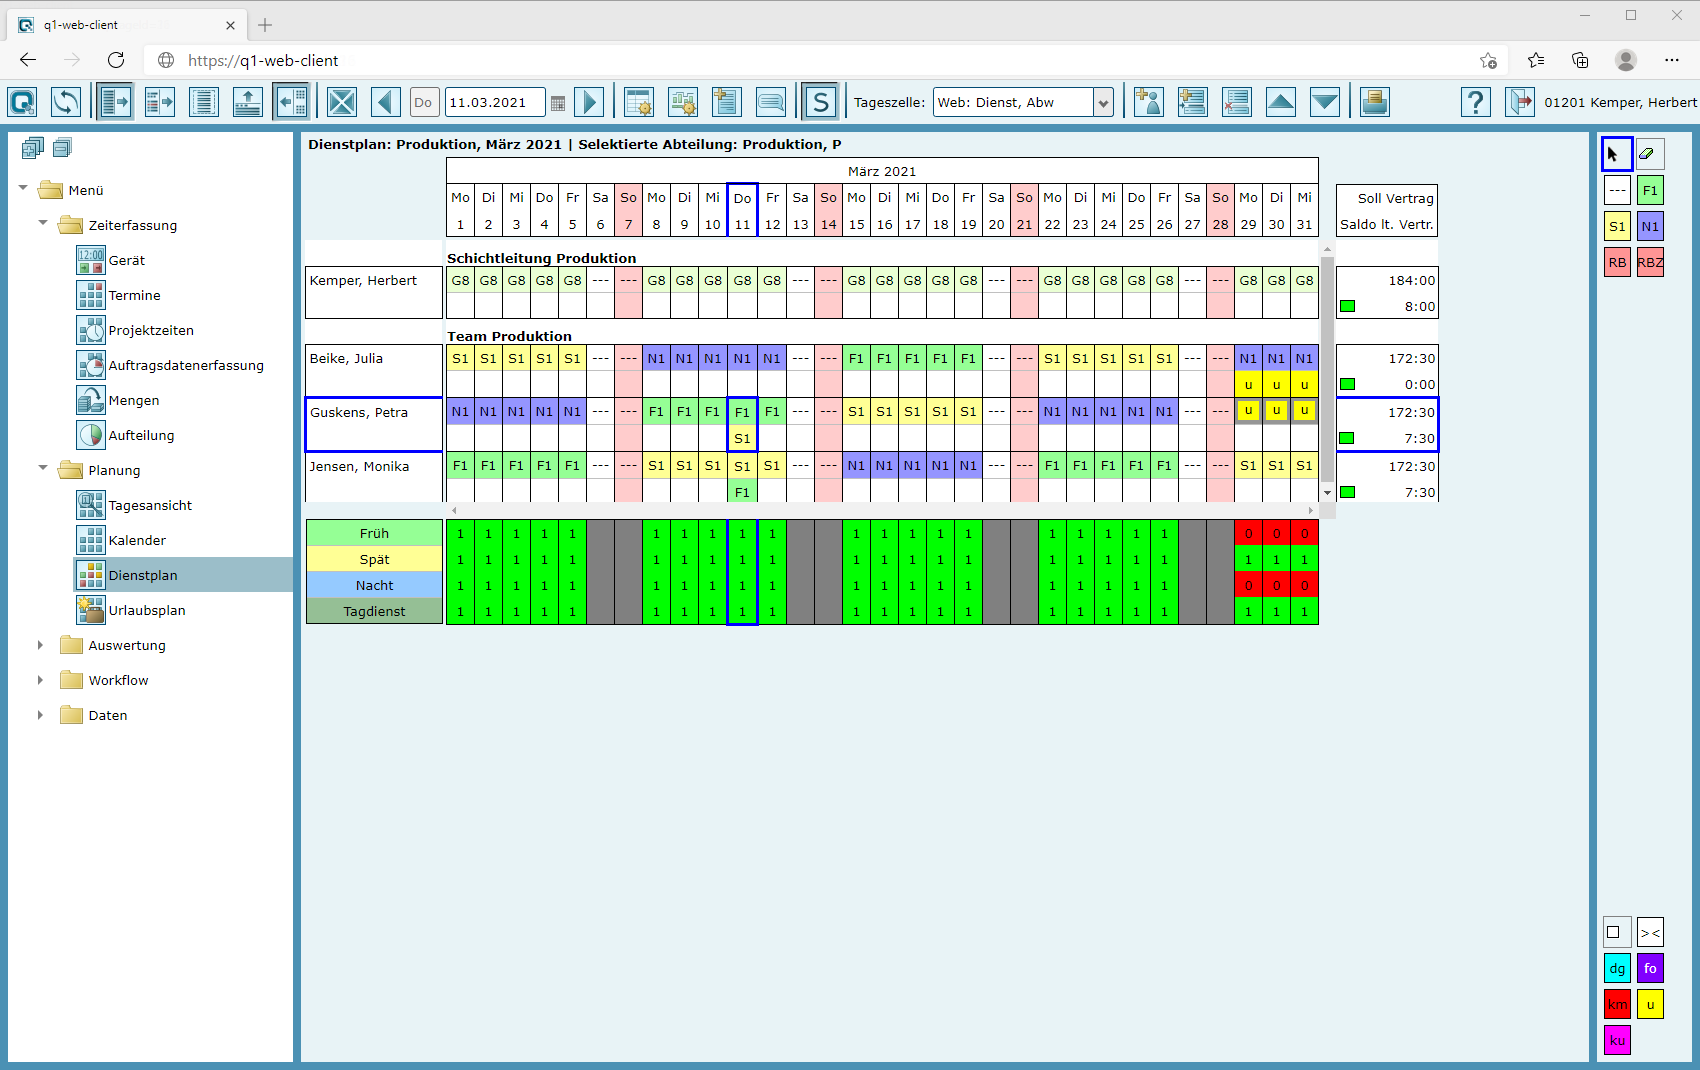Click the print icon in toolbar
1700x1070 pixels.
click(1374, 102)
